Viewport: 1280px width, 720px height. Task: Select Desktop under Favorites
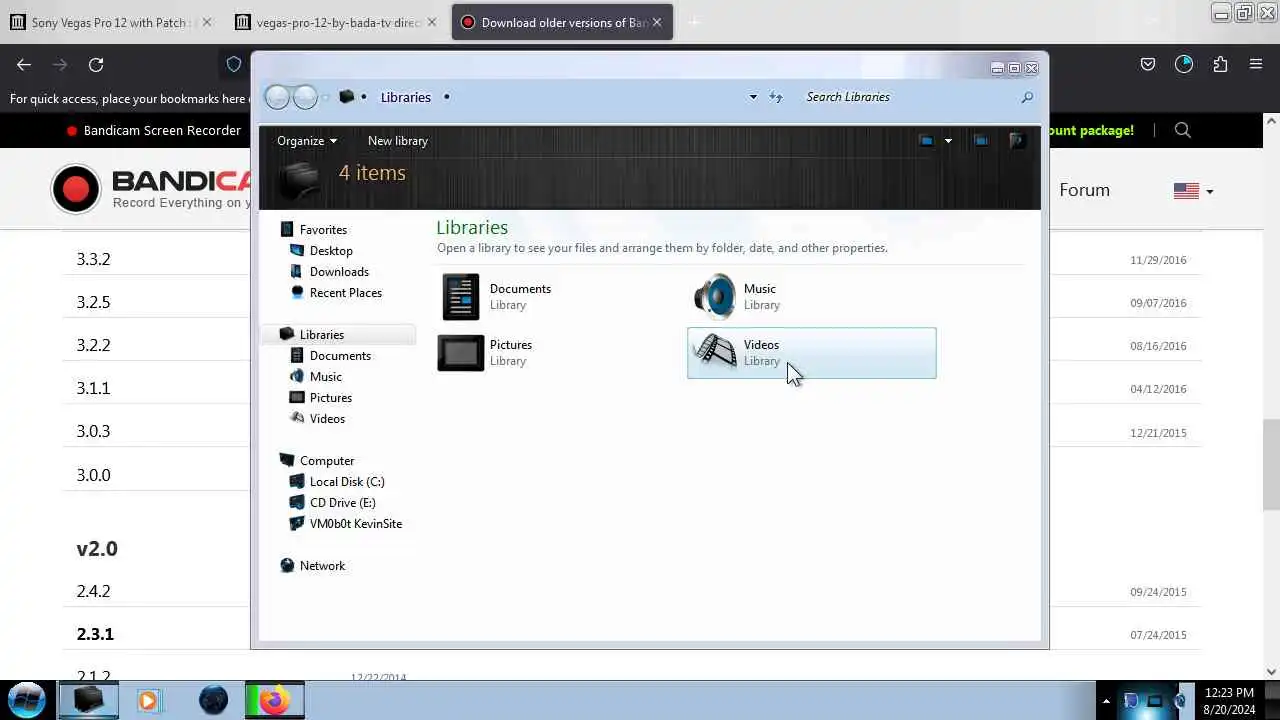pyautogui.click(x=331, y=251)
